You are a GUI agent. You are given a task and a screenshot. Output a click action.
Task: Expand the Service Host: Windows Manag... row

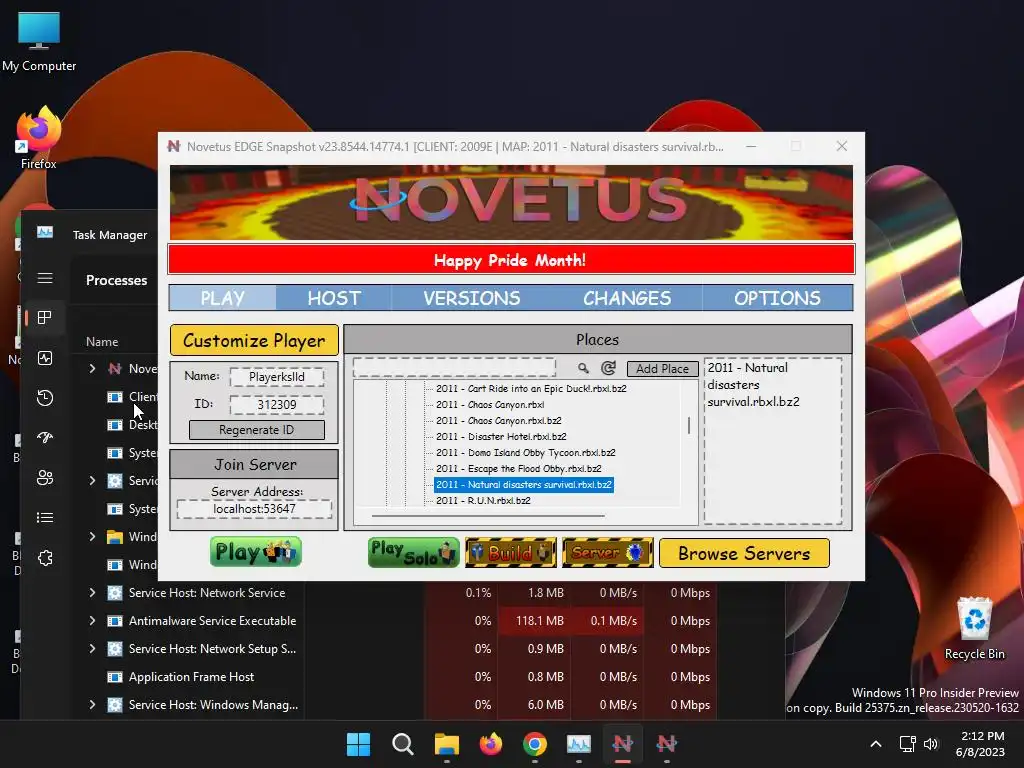click(x=92, y=705)
